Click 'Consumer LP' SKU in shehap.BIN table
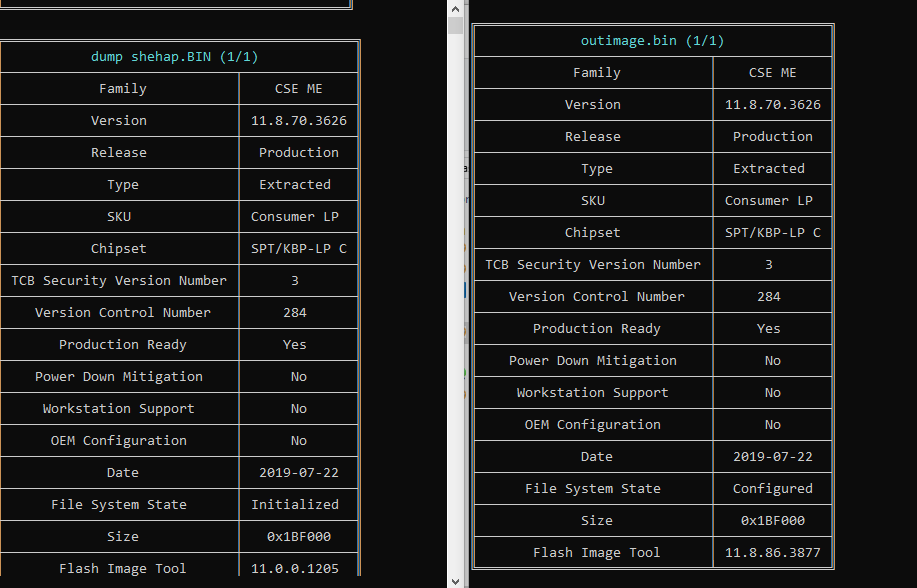This screenshot has width=917, height=588. (295, 216)
